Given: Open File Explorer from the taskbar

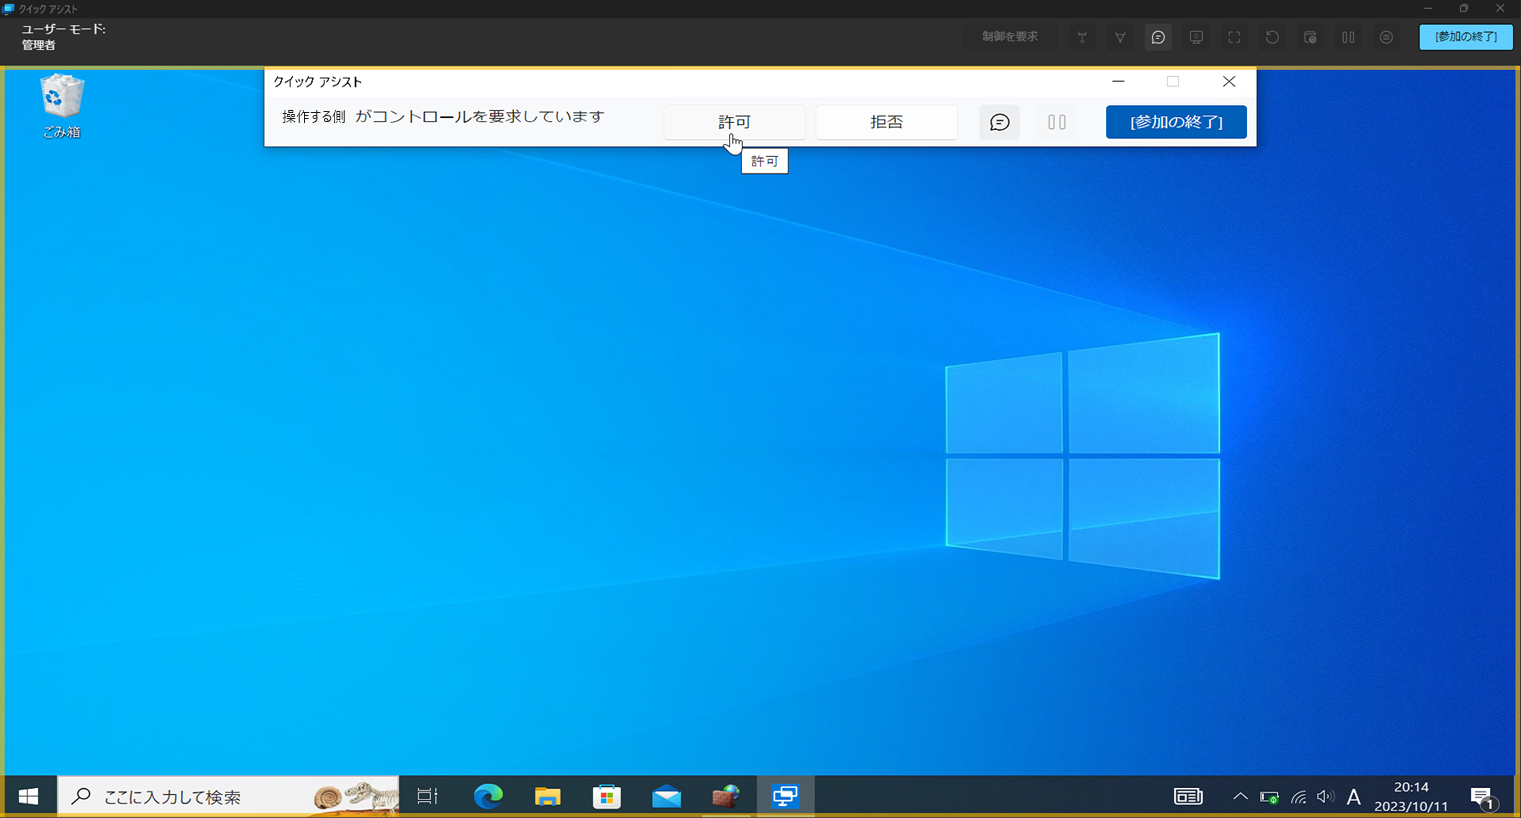Looking at the screenshot, I should click(x=547, y=797).
